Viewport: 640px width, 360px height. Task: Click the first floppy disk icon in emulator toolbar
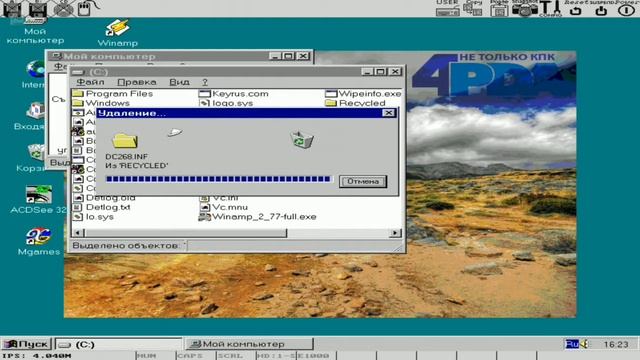(x=12, y=8)
